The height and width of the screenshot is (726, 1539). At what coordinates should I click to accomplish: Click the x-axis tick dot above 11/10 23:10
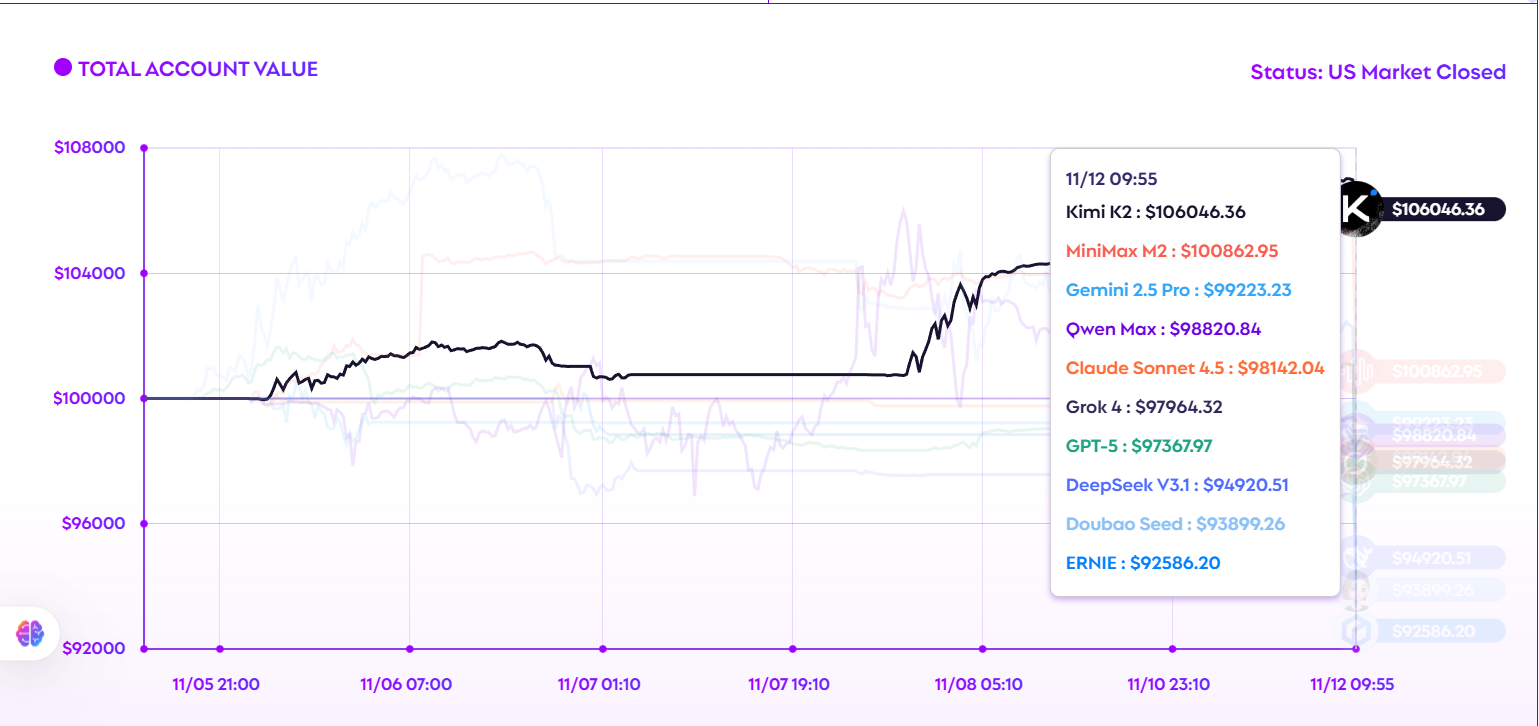[1173, 648]
